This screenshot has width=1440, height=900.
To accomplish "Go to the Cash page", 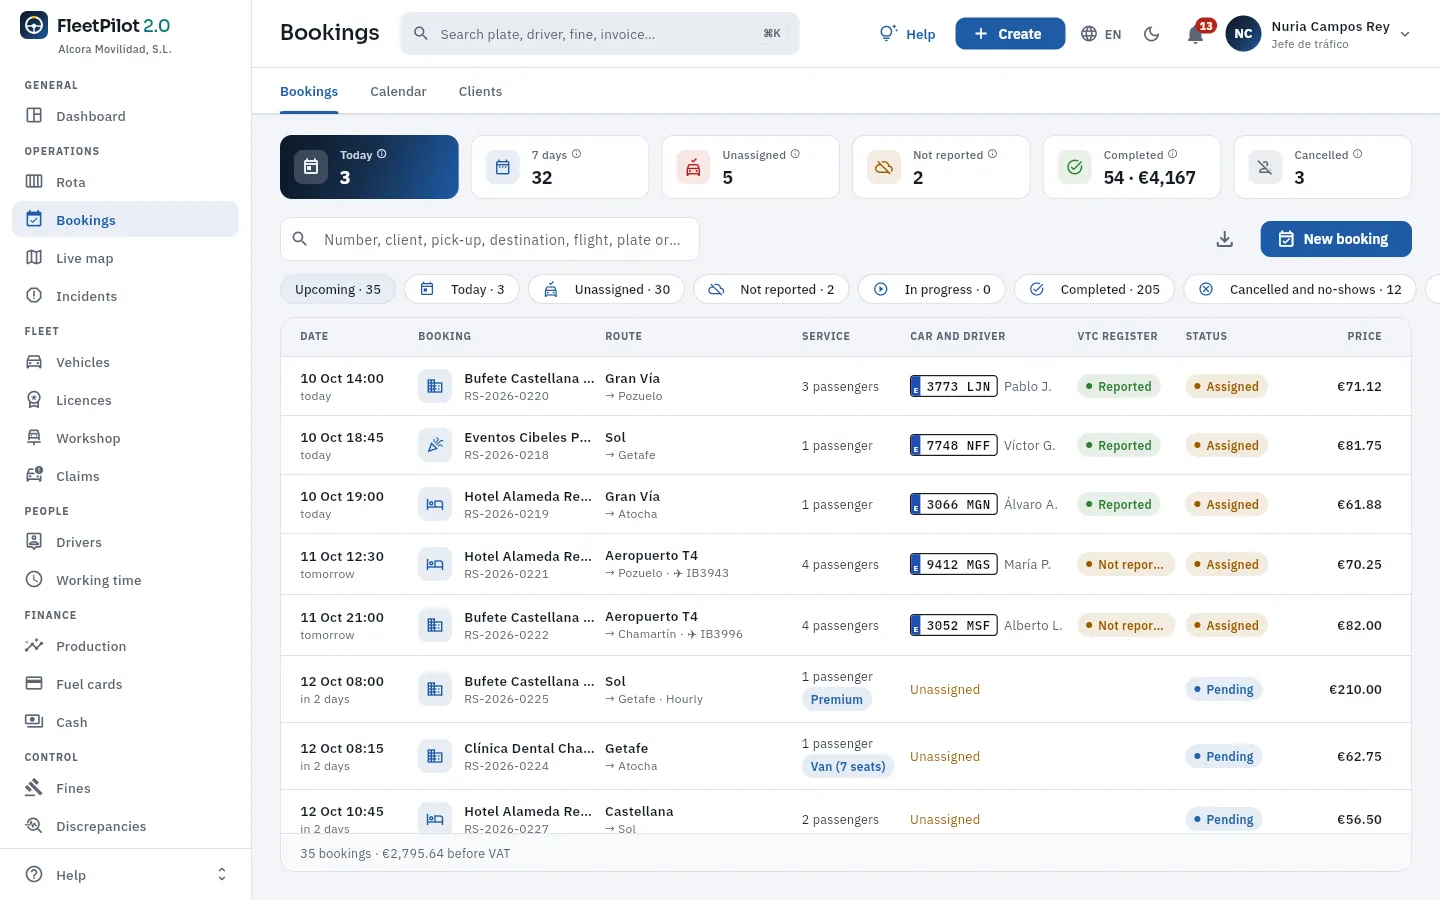I will tap(125, 722).
